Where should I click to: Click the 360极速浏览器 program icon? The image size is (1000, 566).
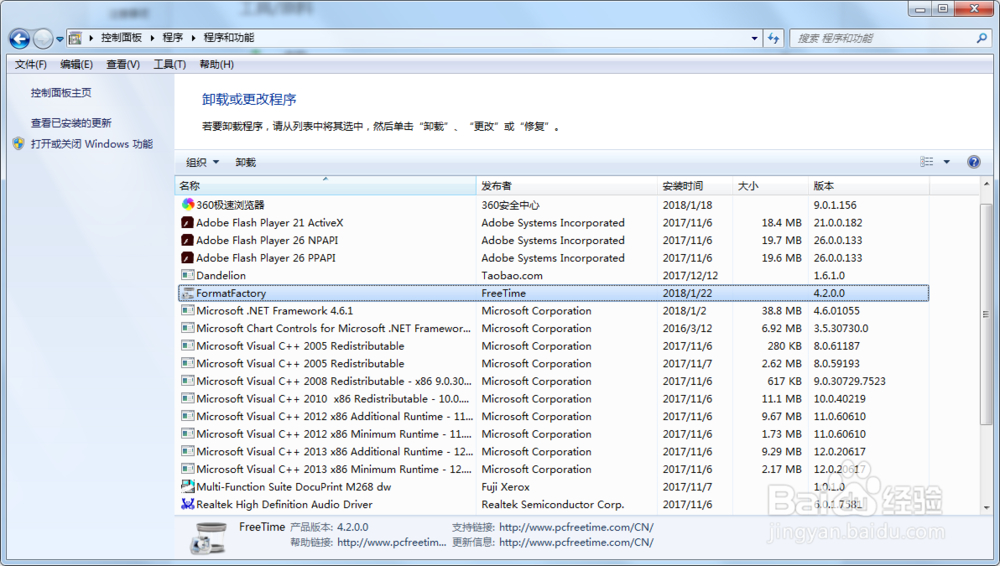(188, 204)
